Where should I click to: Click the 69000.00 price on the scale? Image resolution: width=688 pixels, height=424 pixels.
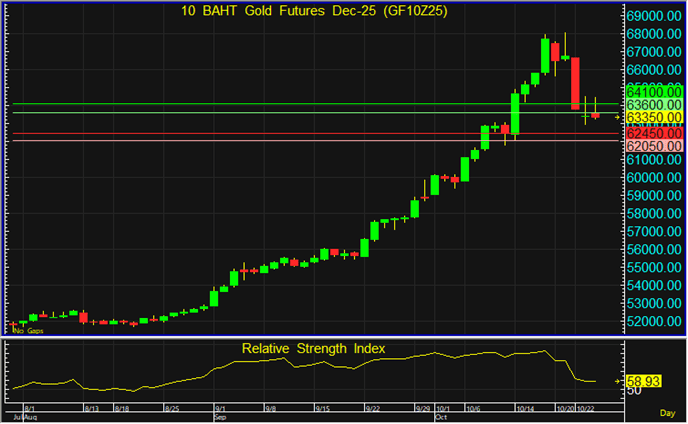tap(654, 17)
